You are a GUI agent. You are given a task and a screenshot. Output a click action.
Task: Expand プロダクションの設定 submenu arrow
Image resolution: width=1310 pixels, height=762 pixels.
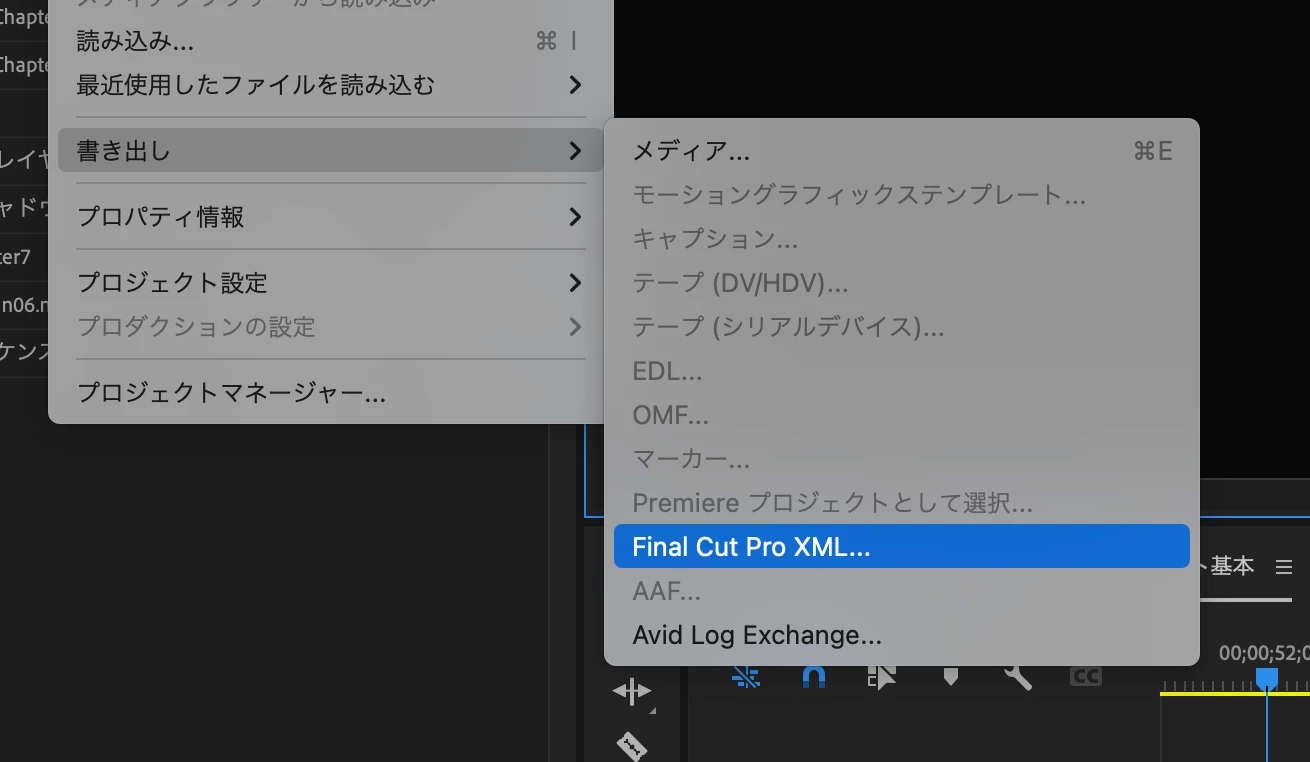click(575, 327)
